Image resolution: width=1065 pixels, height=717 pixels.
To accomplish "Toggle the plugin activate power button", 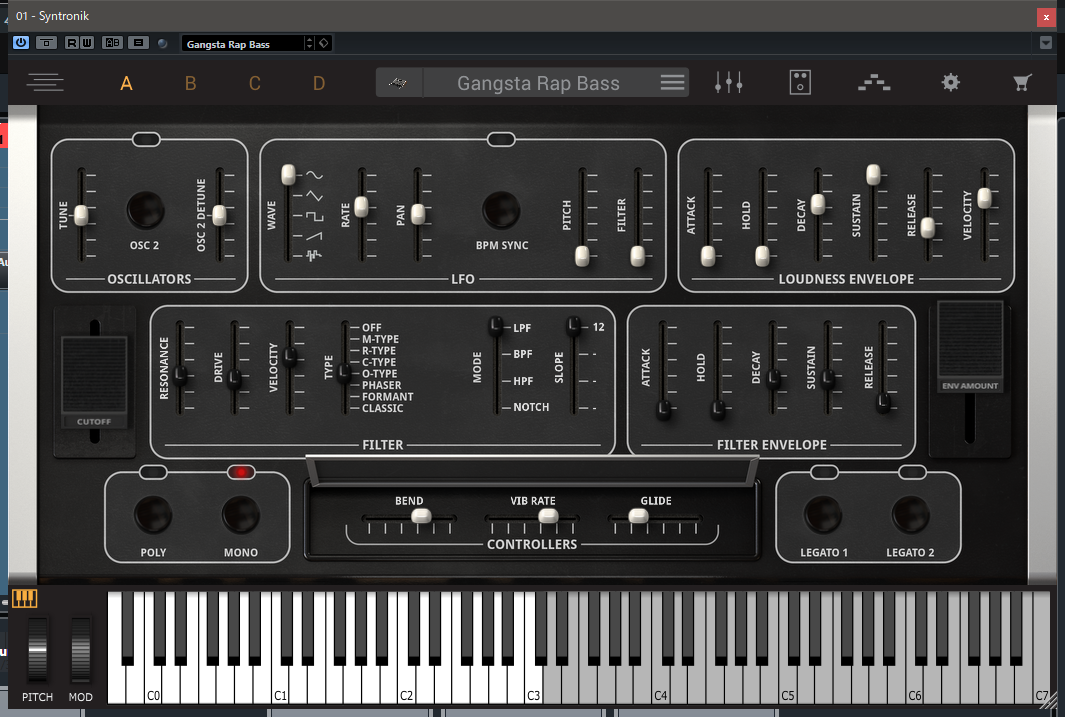I will tap(21, 43).
